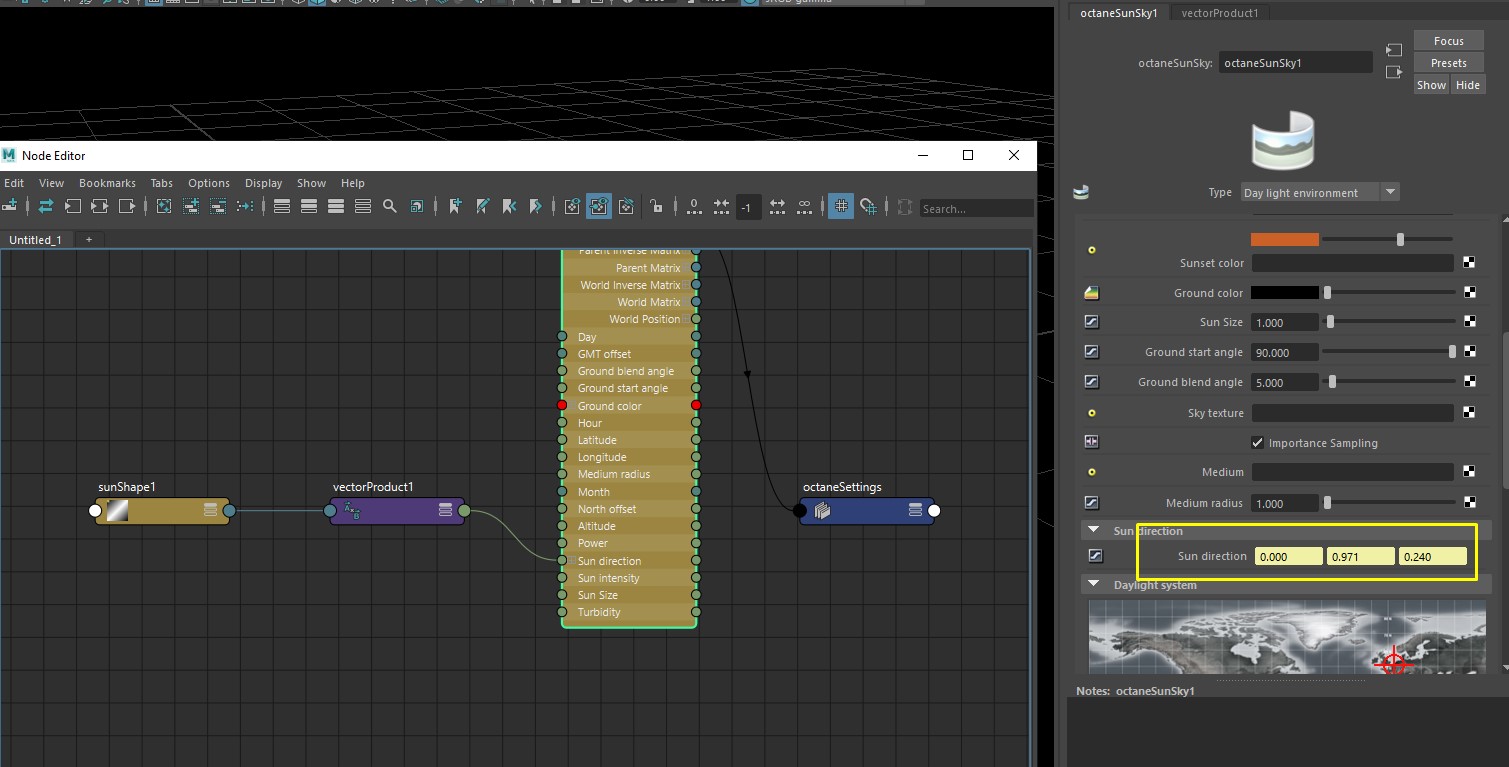Click the magnifier search icon in Node Editor toolbar

390,207
